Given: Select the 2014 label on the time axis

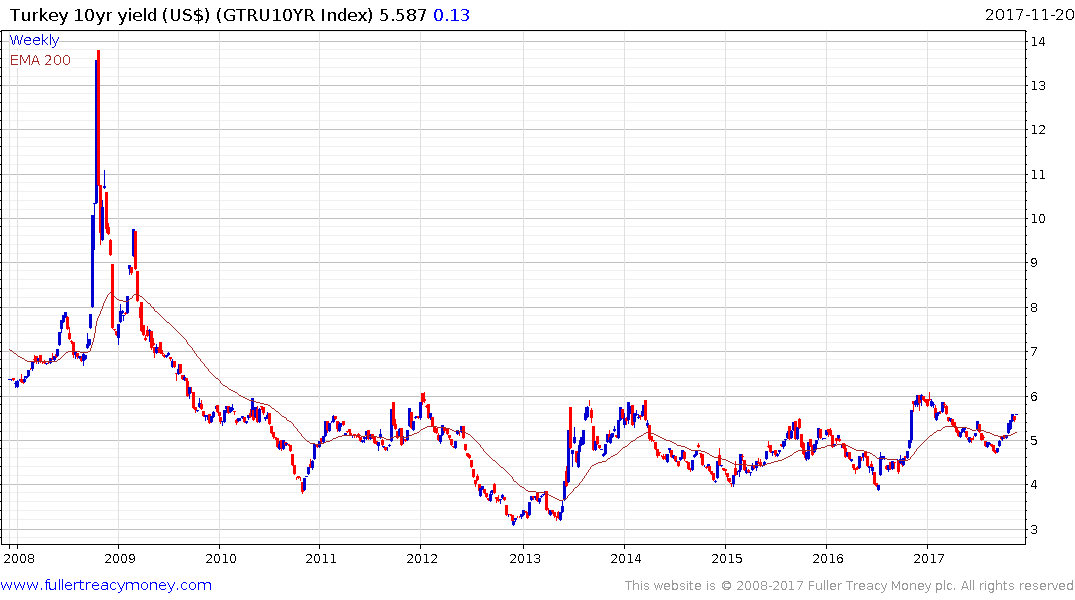Looking at the screenshot, I should (626, 558).
